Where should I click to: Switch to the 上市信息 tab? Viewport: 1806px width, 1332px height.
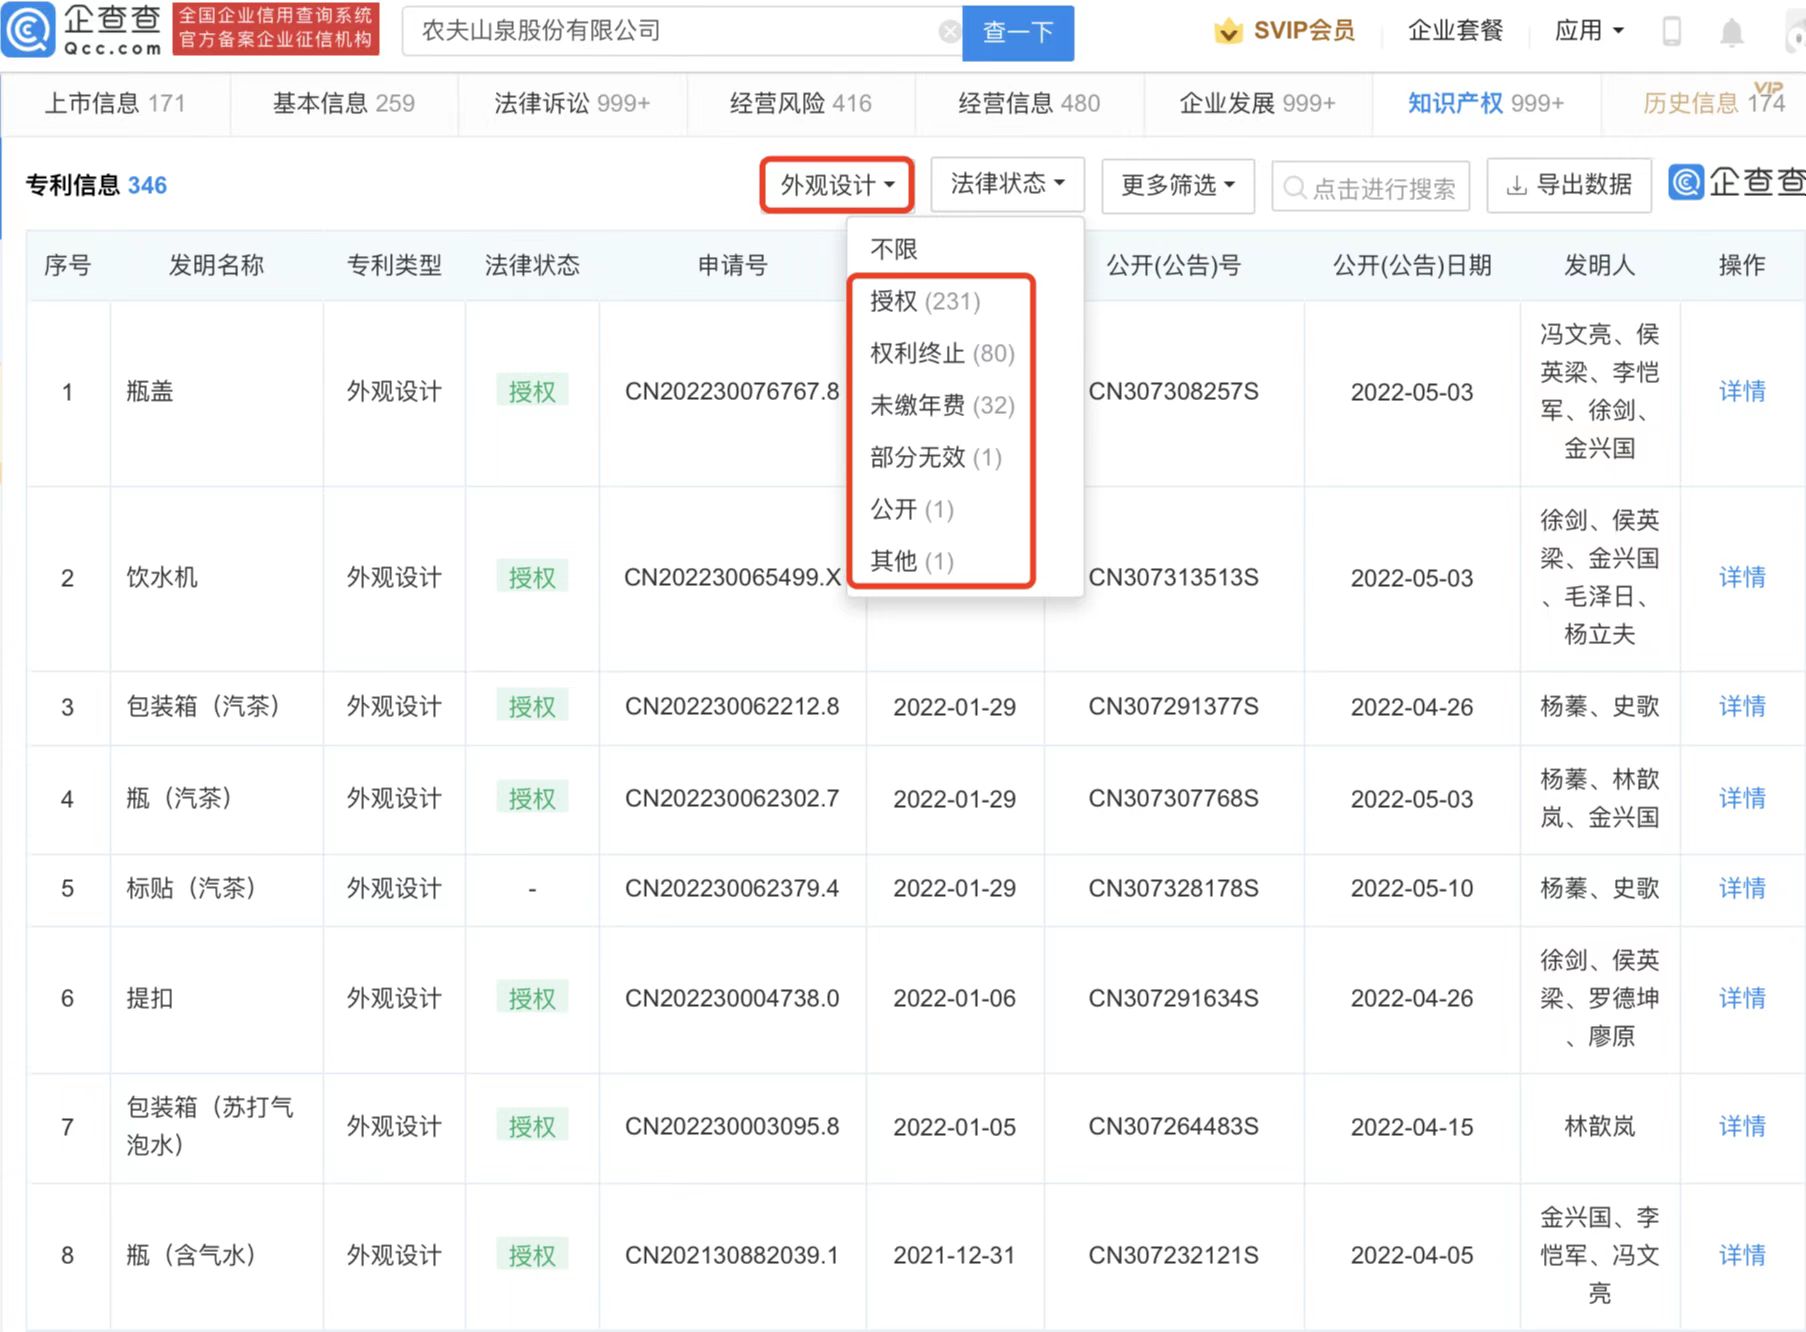click(x=115, y=103)
